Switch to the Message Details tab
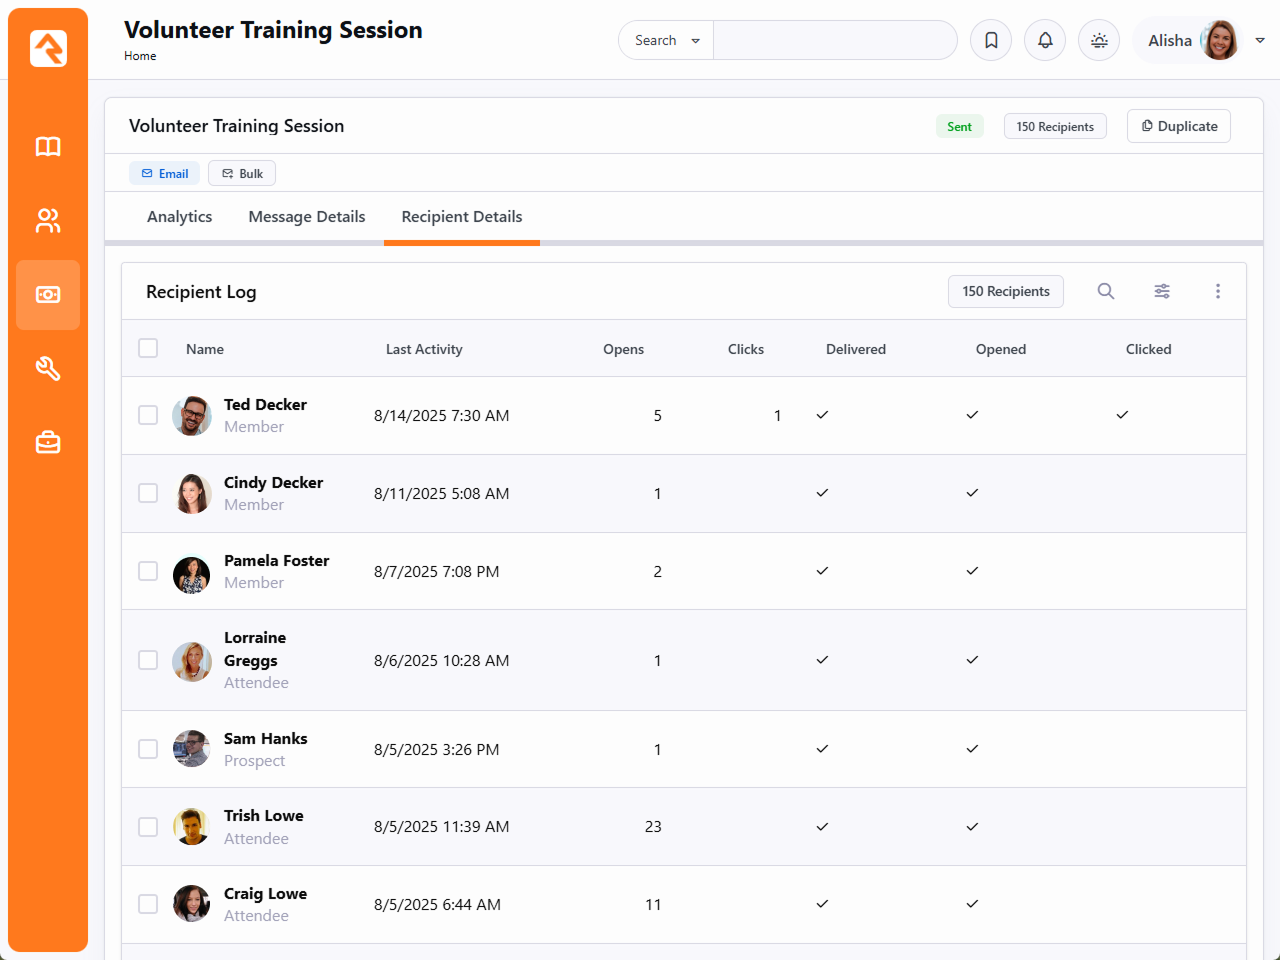The image size is (1280, 960). tap(307, 217)
